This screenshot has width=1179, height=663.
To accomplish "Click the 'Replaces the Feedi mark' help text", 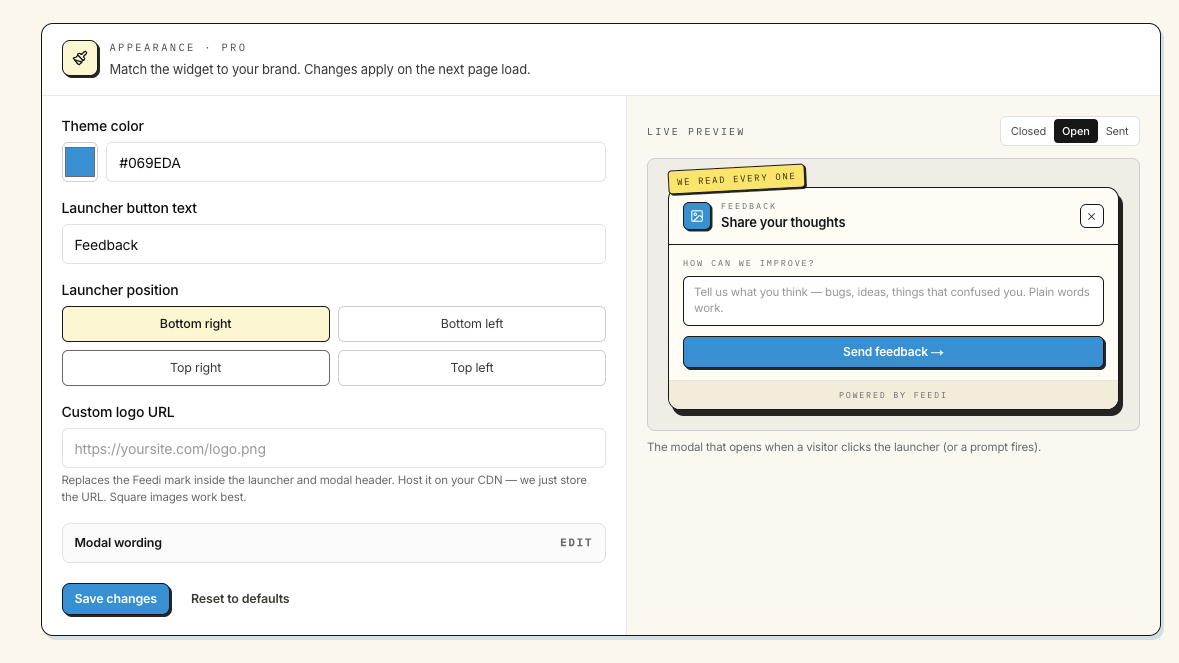I will coord(324,489).
